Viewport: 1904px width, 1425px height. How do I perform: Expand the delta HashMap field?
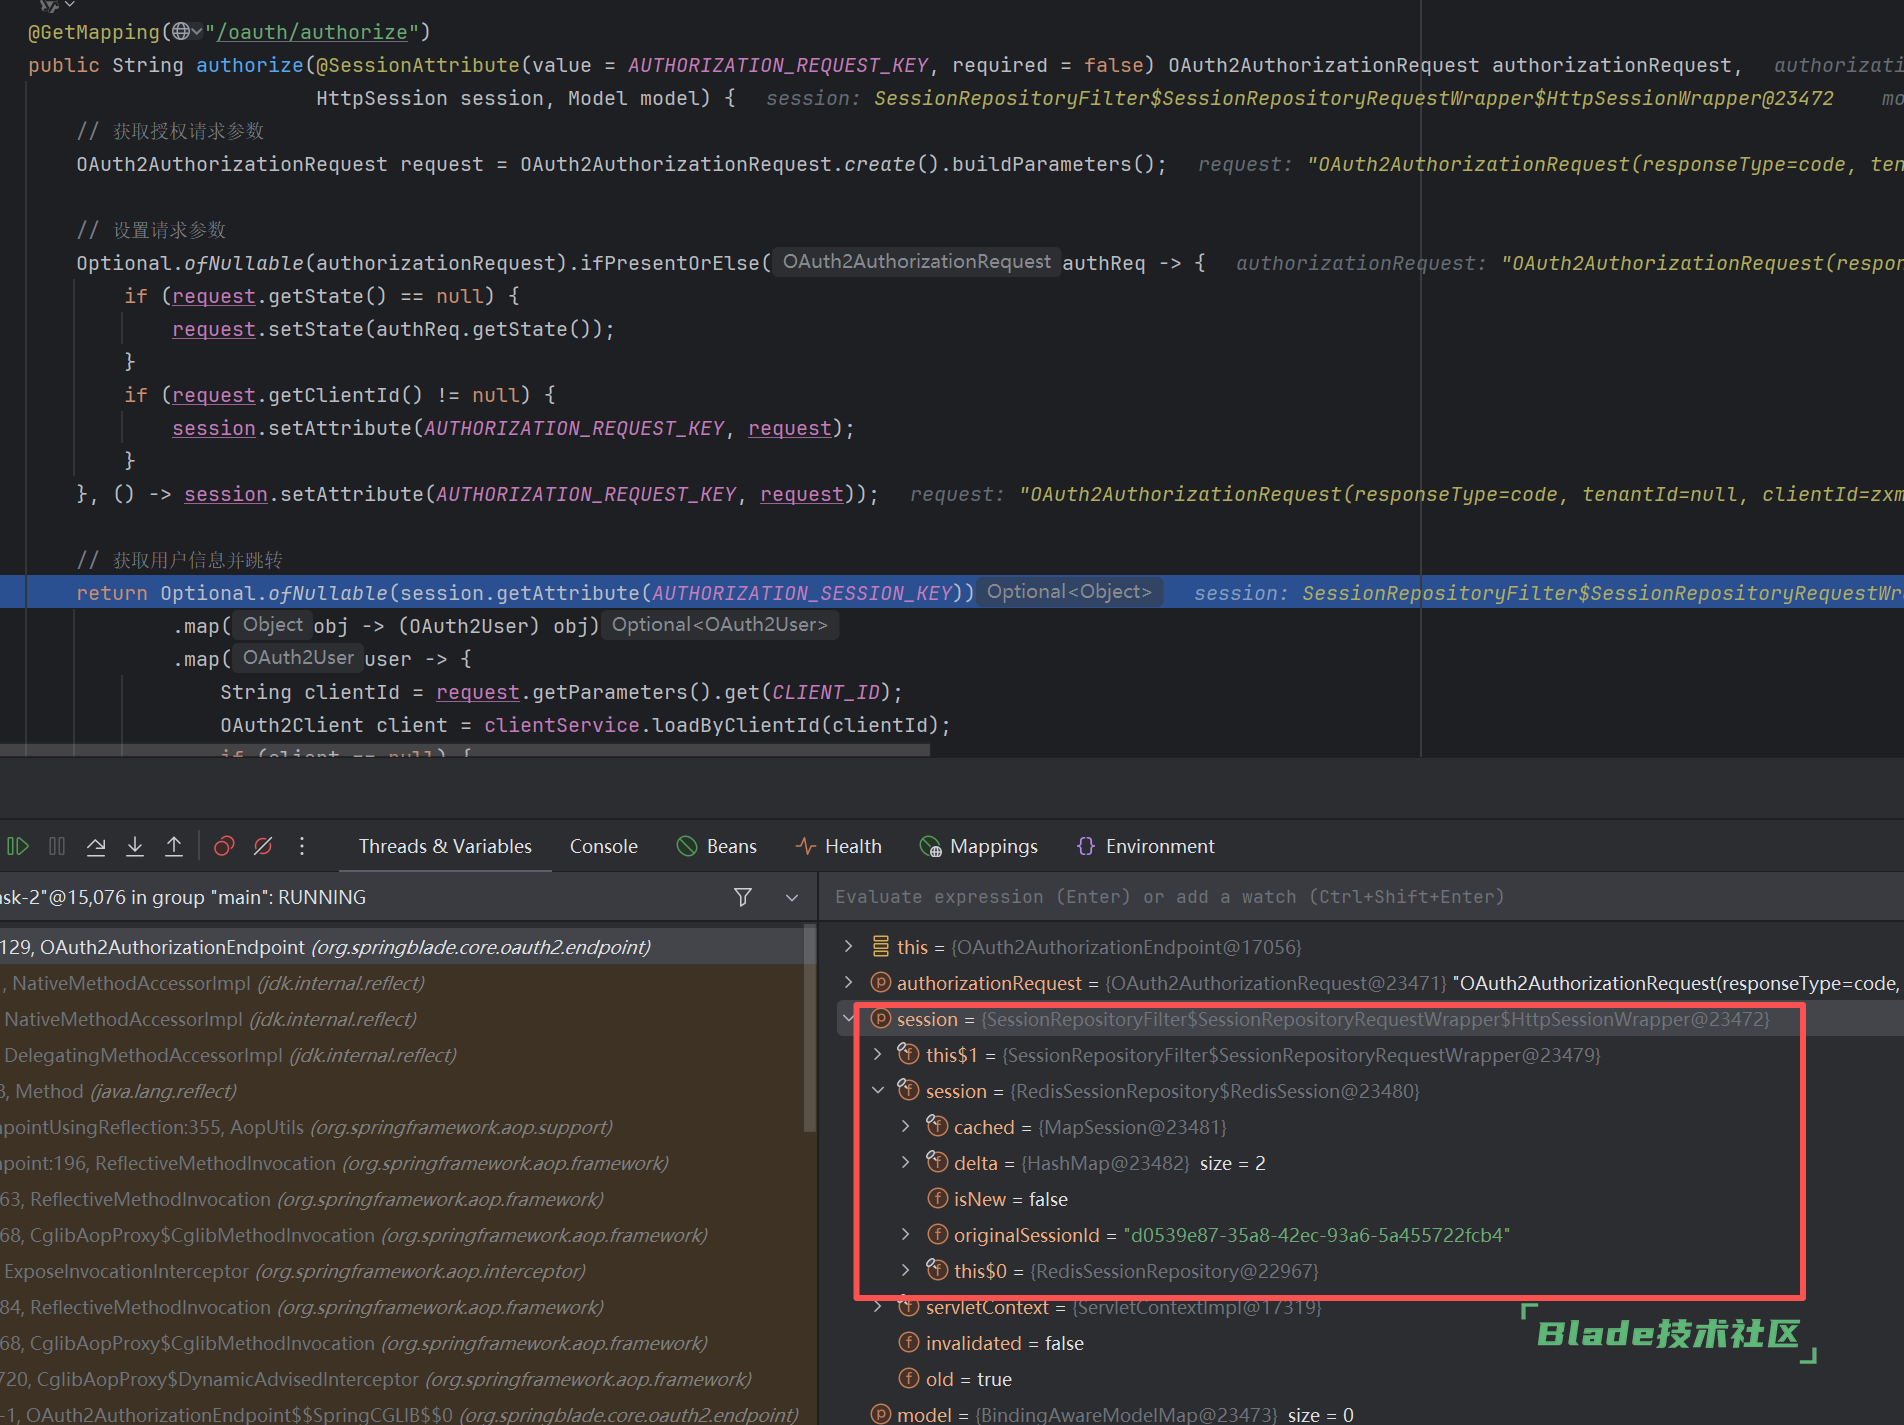point(906,1162)
